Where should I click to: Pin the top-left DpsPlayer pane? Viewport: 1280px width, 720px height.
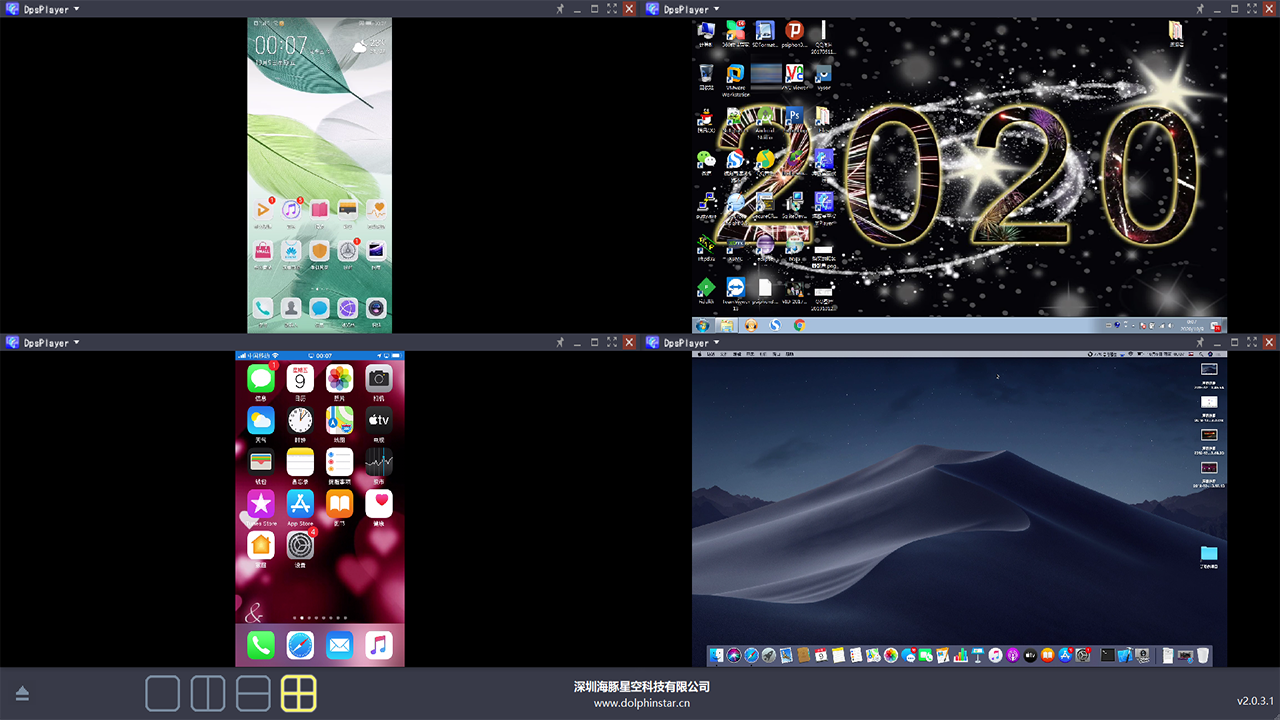pyautogui.click(x=560, y=9)
